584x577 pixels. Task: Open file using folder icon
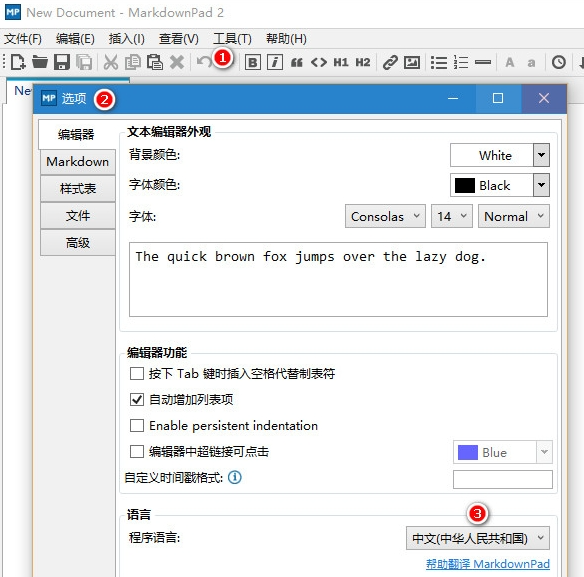click(39, 62)
